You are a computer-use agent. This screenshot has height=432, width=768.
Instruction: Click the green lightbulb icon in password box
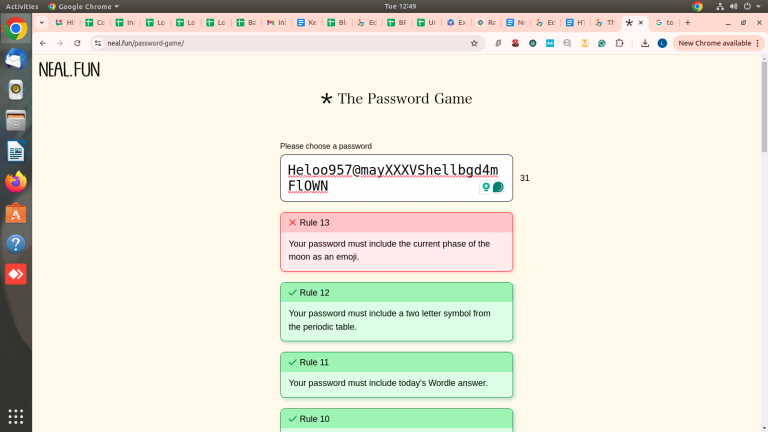pos(487,187)
